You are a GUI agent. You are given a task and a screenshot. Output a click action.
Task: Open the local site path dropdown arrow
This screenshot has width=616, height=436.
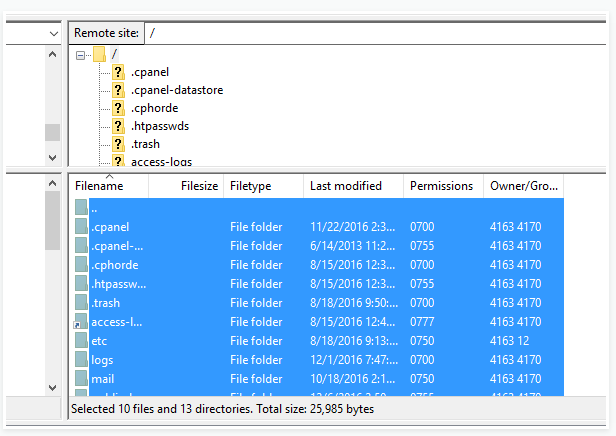pos(54,34)
